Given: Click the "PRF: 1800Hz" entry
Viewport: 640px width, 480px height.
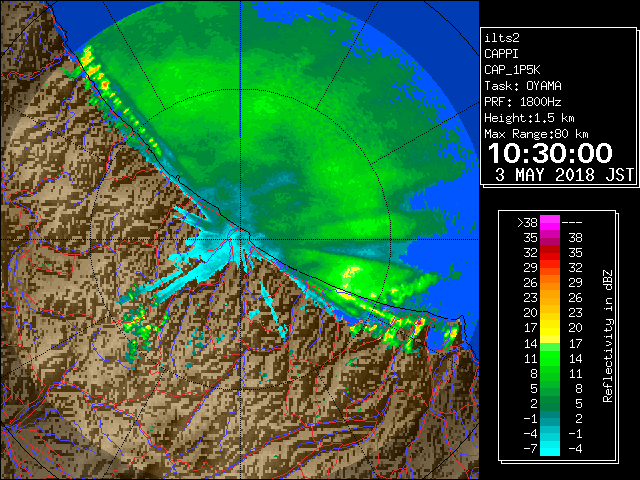Looking at the screenshot, I should [x=523, y=102].
